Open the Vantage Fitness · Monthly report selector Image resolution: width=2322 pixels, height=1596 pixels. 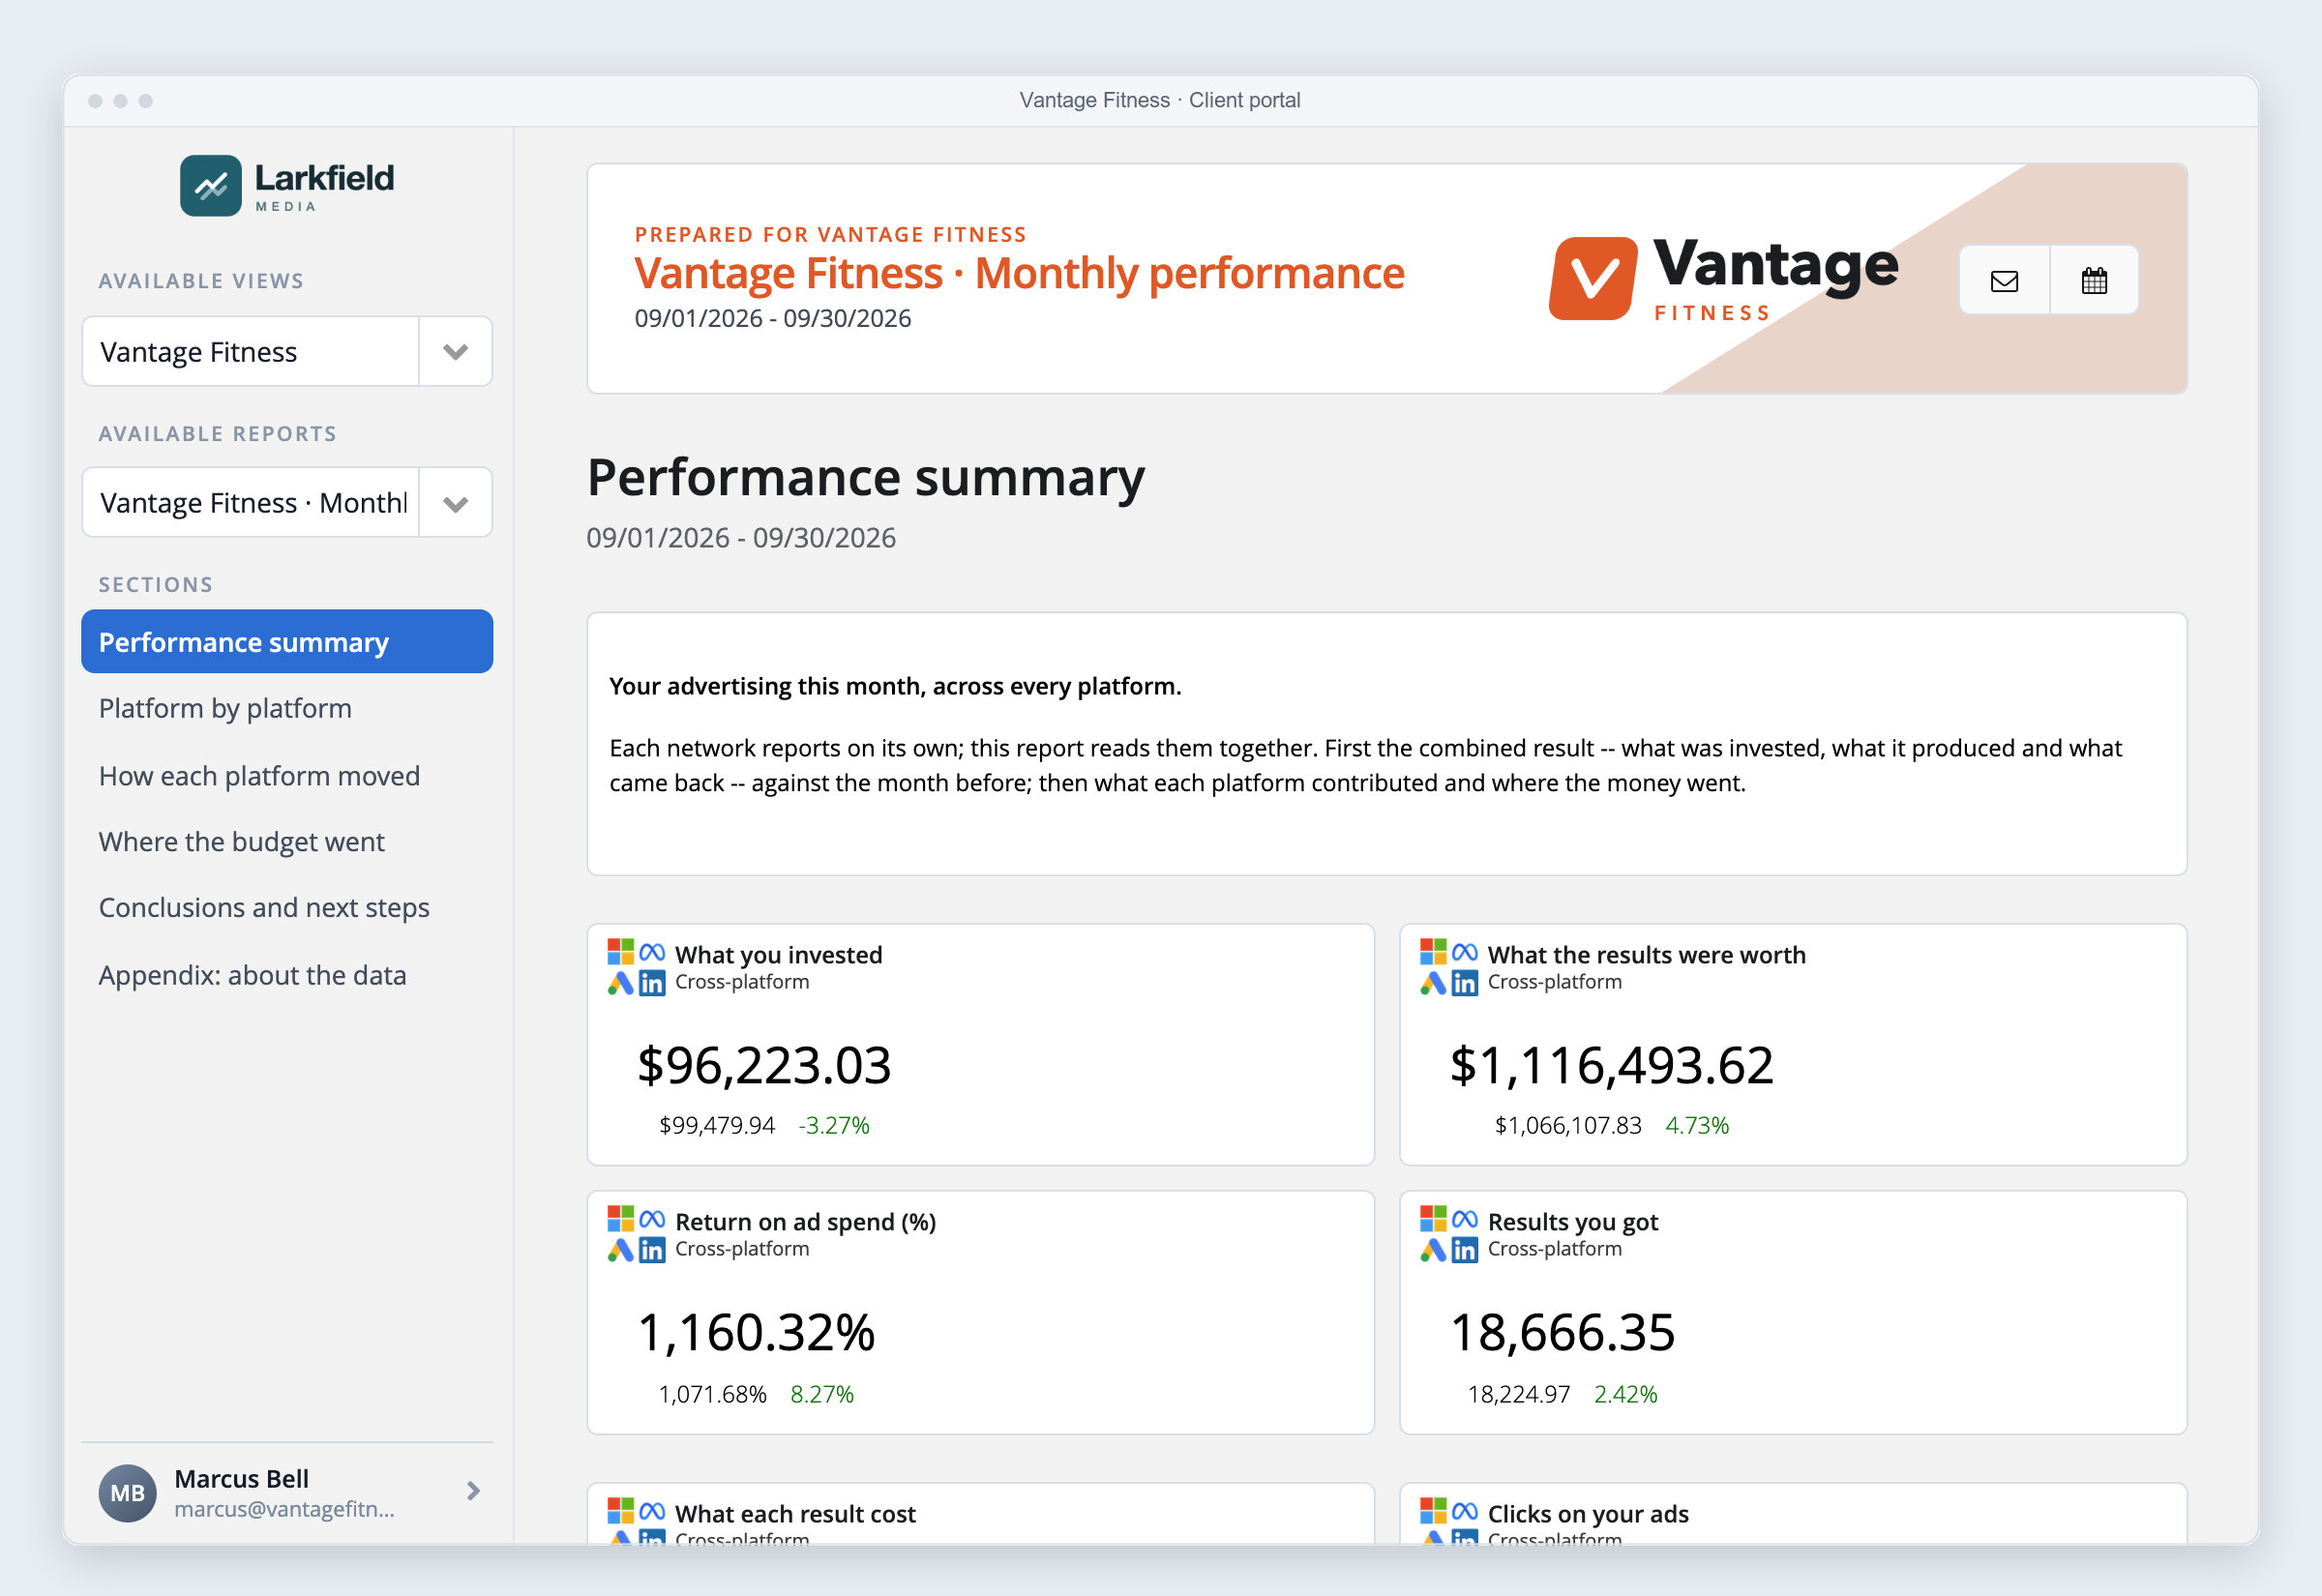coord(250,503)
